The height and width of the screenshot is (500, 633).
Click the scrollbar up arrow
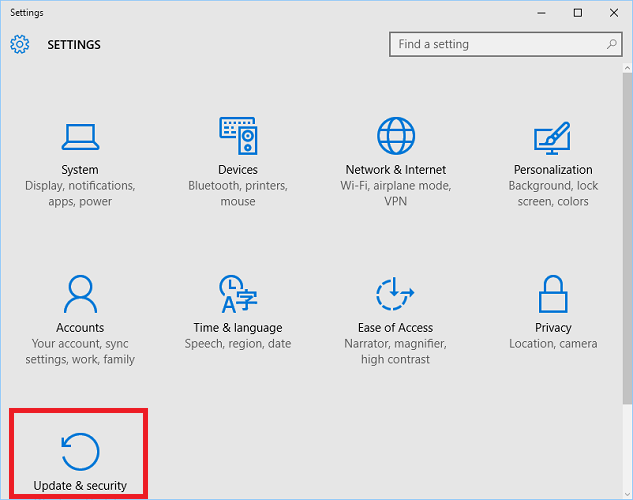(x=627, y=68)
